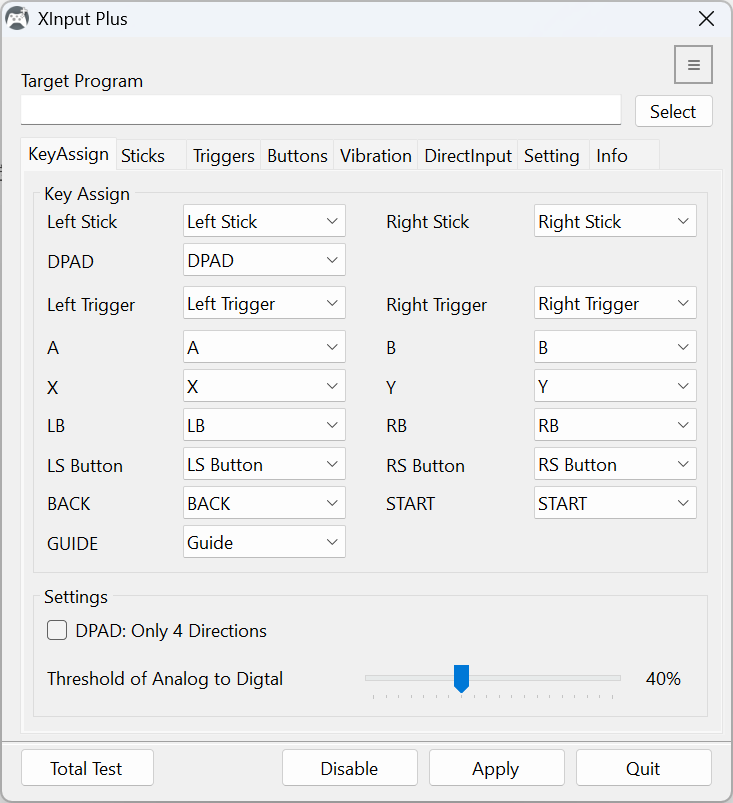Click the Disable button
Image resolution: width=733 pixels, height=803 pixels.
[x=349, y=768]
